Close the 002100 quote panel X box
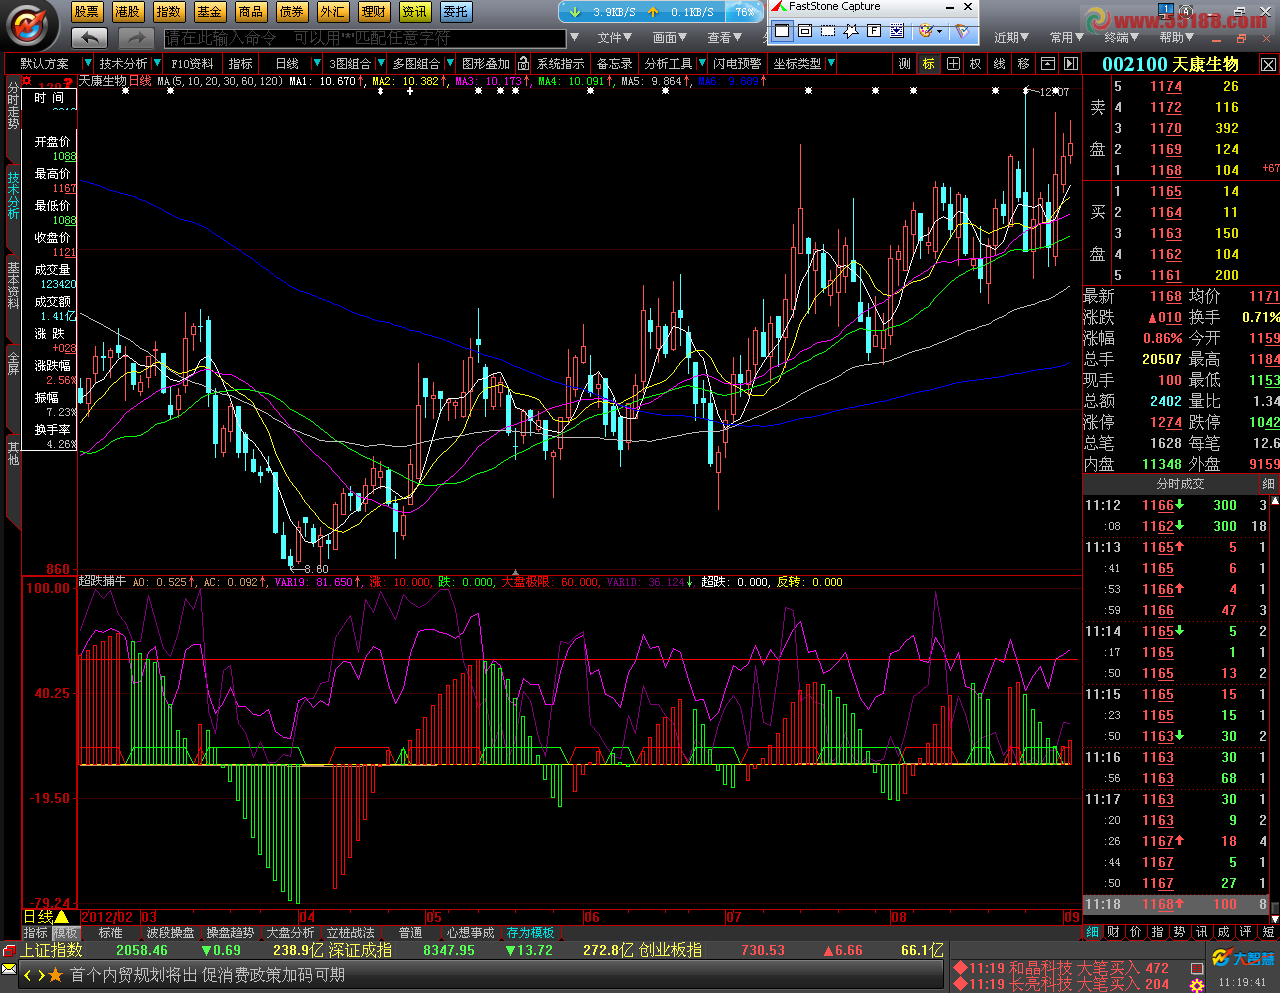Screen dimensions: 1280x993 click(1267, 64)
